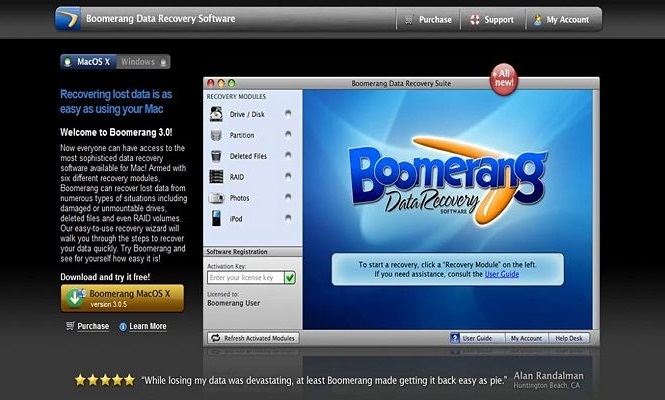Click the shopping cart icon beside Purchase in header
Image resolution: width=665 pixels, height=400 pixels.
pos(409,20)
